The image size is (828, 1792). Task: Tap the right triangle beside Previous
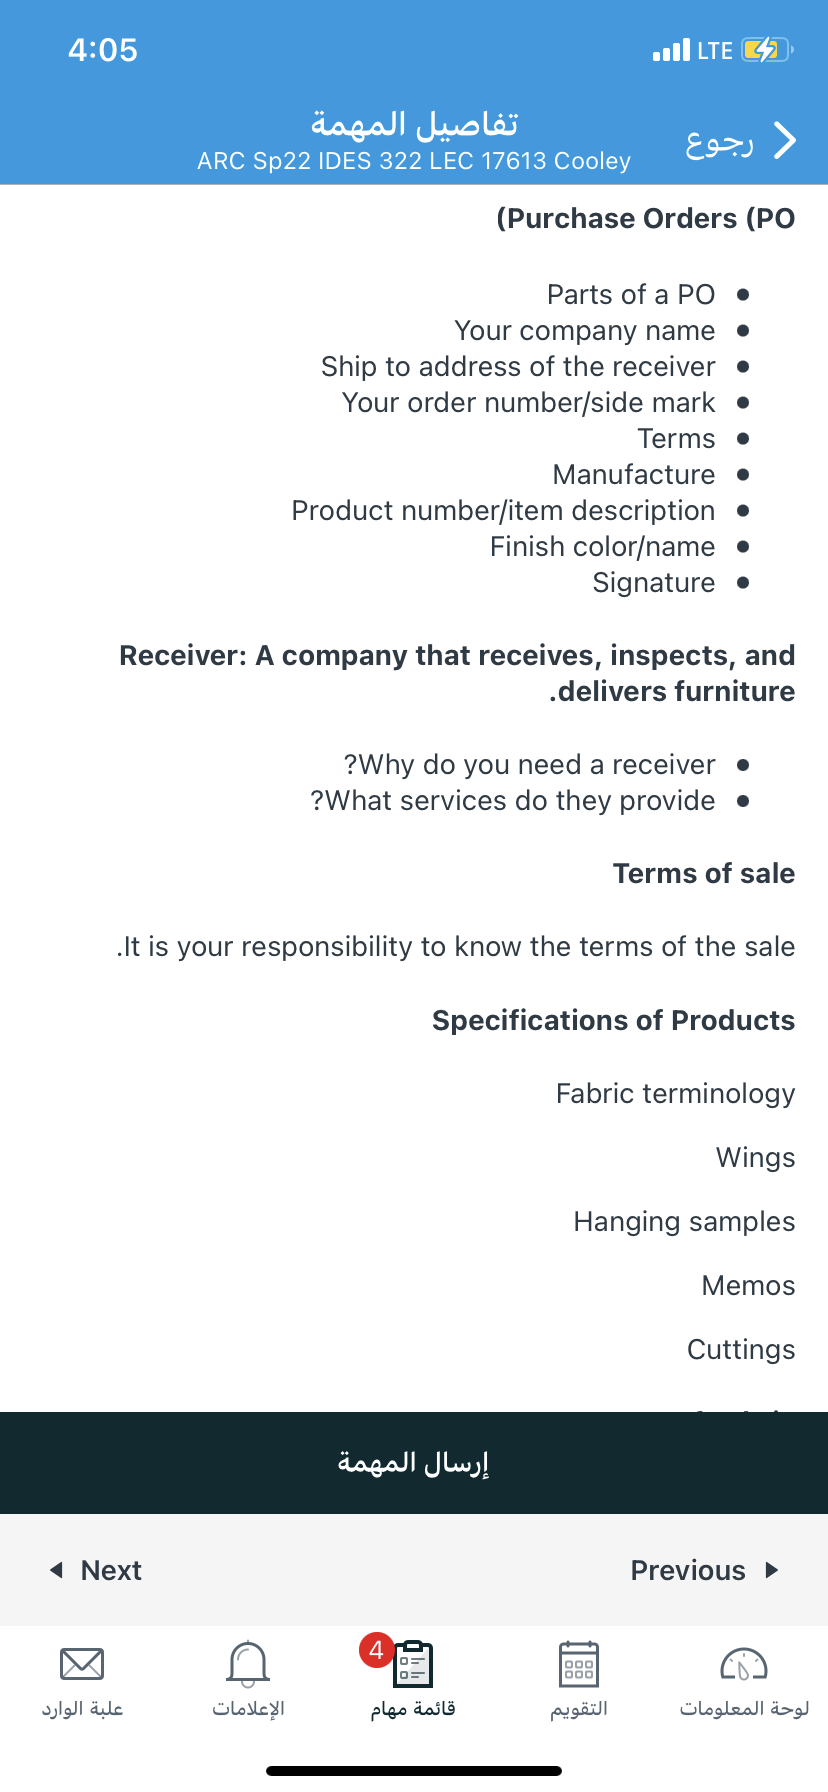tap(771, 1570)
